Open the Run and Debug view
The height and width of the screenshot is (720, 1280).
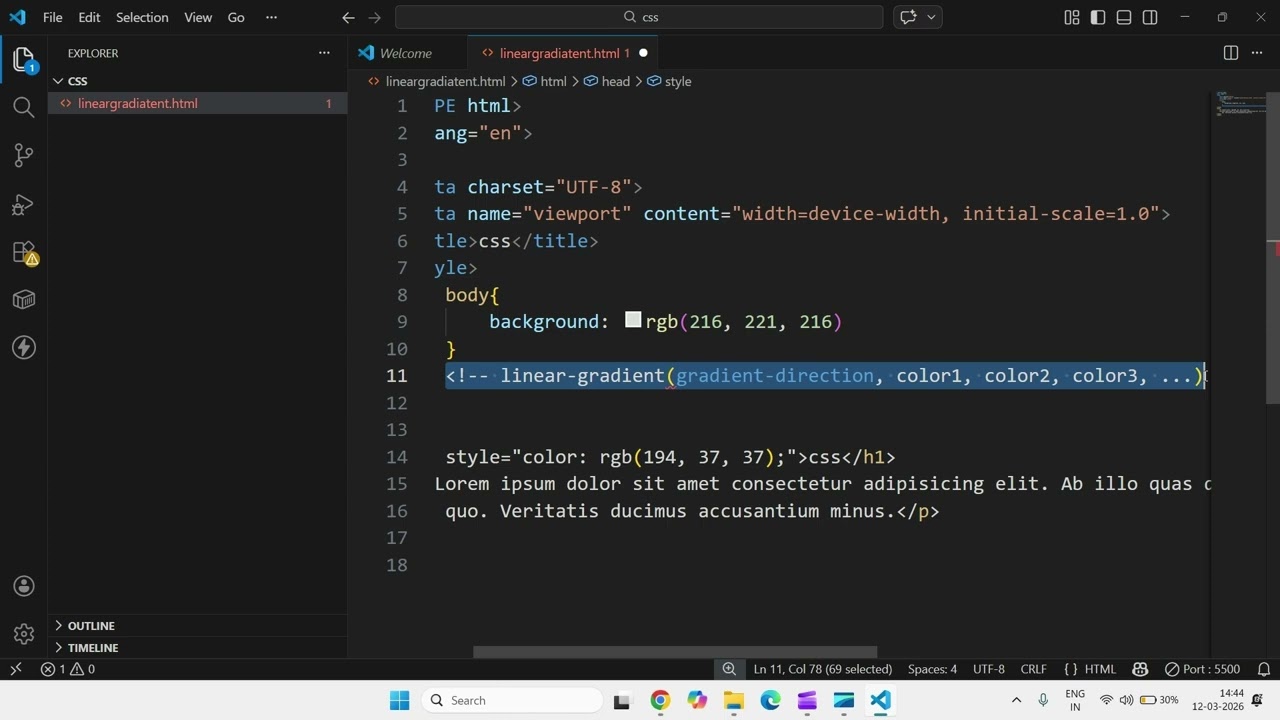24,204
